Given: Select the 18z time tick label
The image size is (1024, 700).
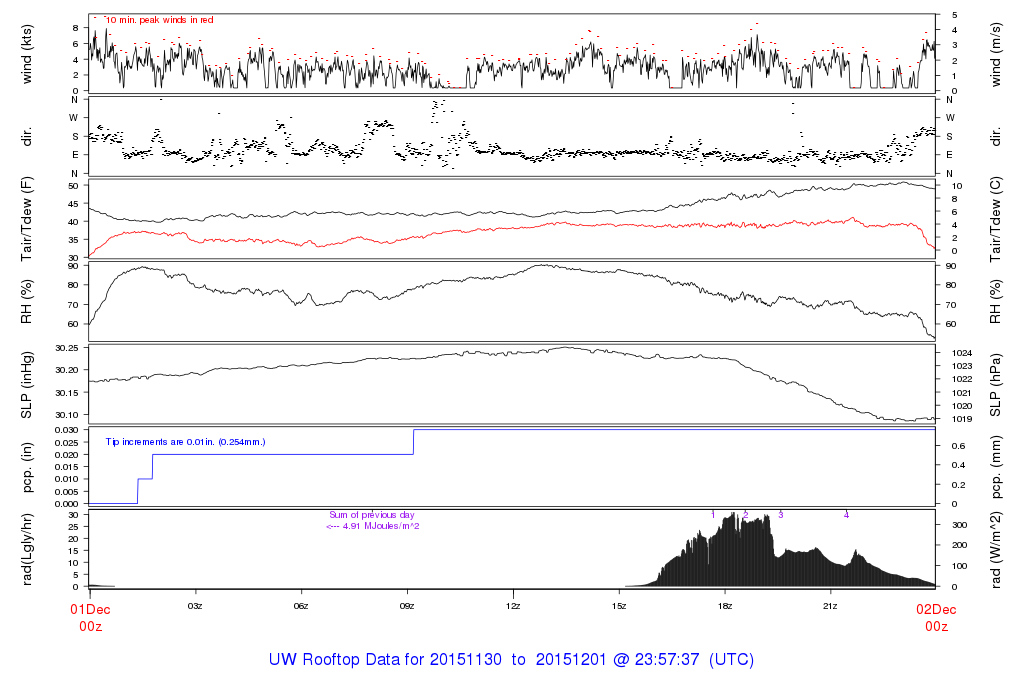Looking at the screenshot, I should click(725, 606).
